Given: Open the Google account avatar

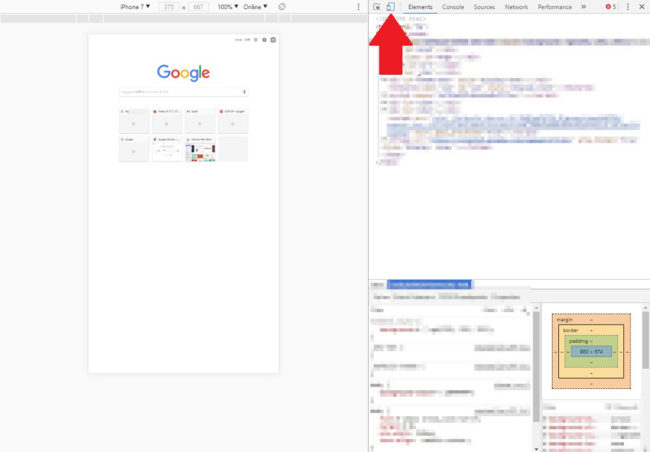Looking at the screenshot, I should (273, 40).
